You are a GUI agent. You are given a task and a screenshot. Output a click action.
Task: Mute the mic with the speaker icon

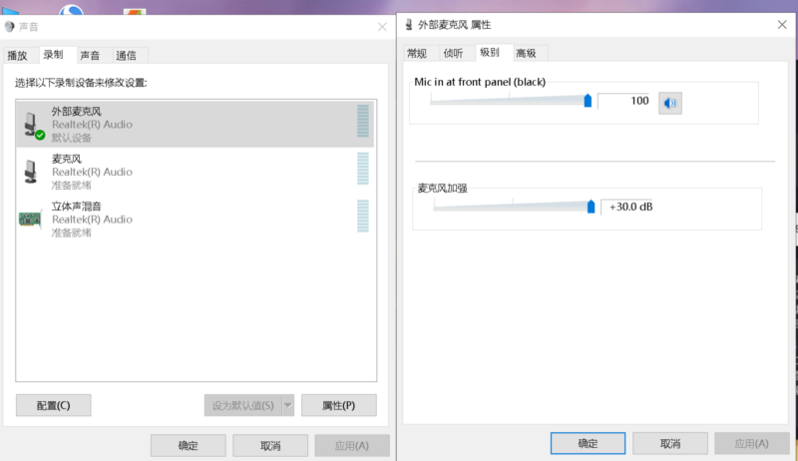[670, 101]
